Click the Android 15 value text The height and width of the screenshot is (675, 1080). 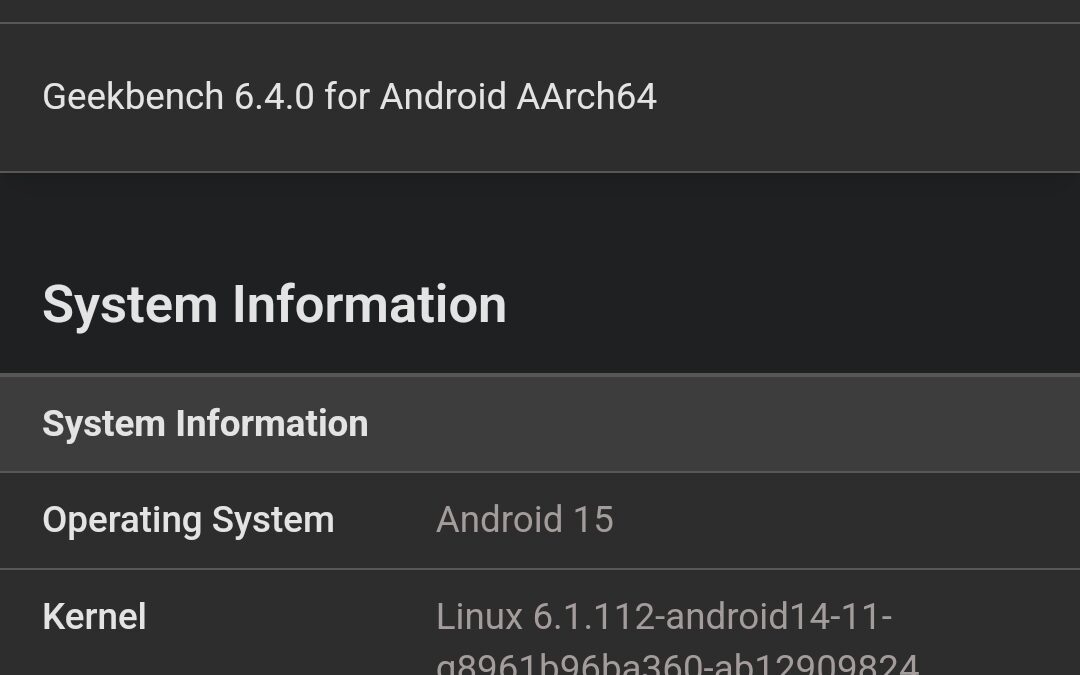click(x=525, y=520)
